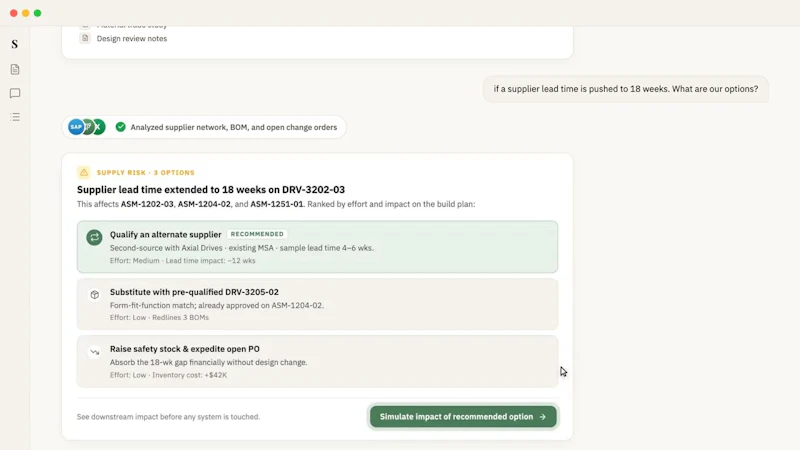Screen dimensions: 800x450
Task: Click Form-fit-function match description text
Action: pyautogui.click(x=217, y=306)
